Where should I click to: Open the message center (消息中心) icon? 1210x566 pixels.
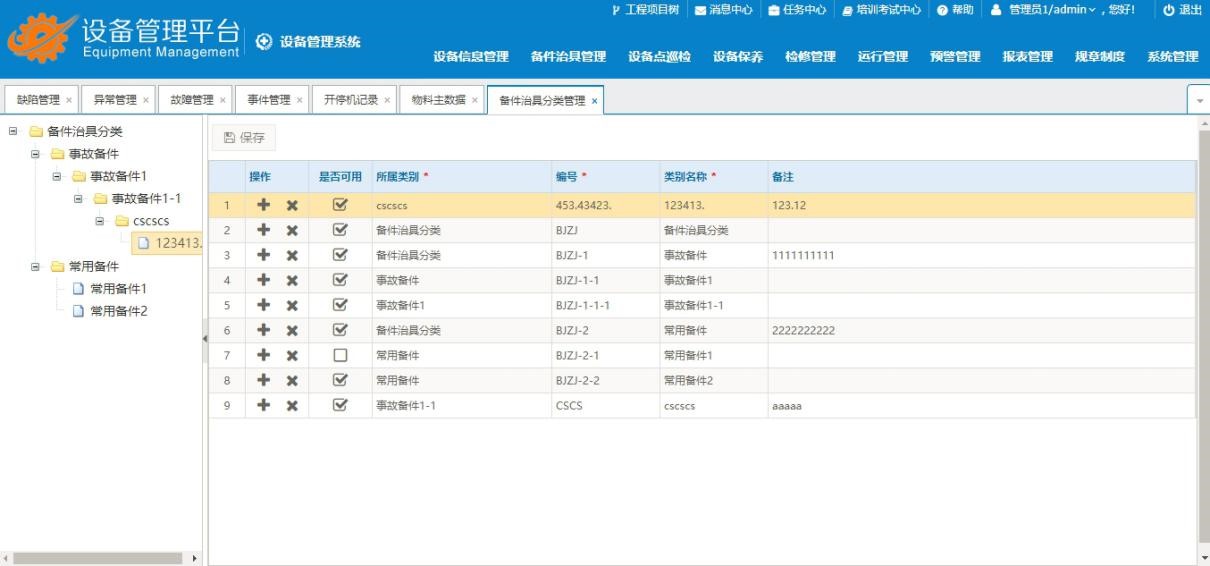point(700,10)
